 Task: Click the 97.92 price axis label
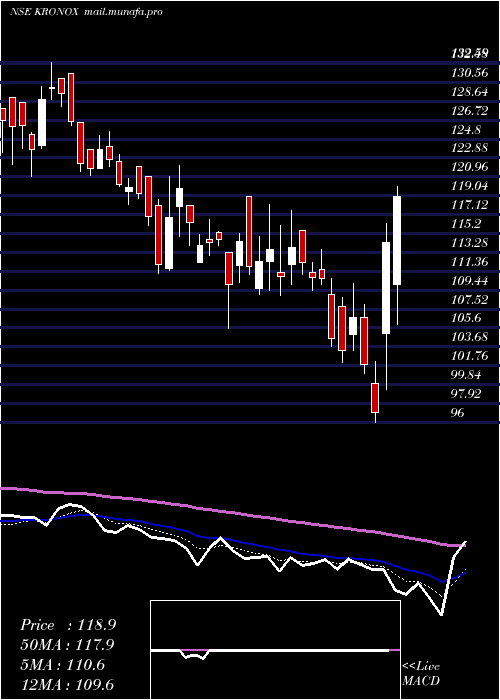[467, 394]
